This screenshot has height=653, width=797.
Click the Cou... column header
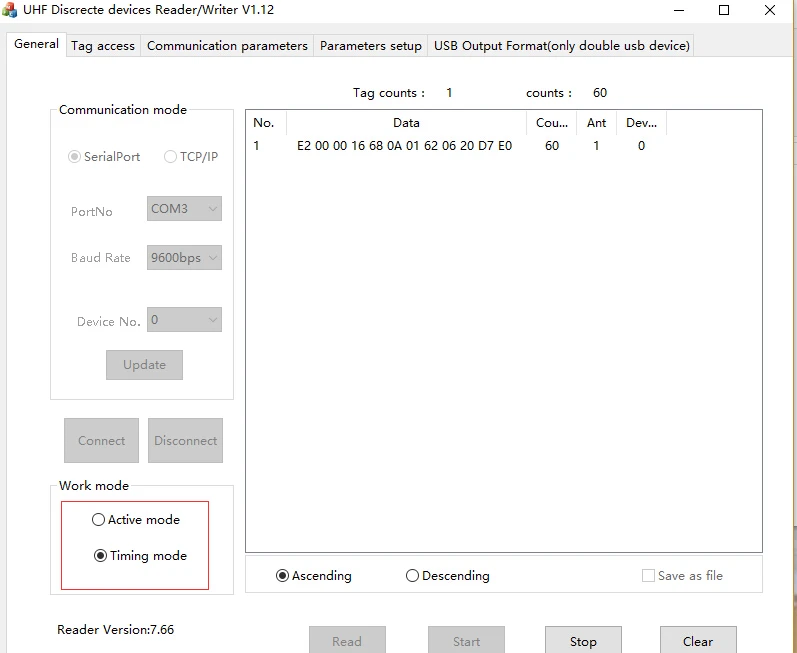click(551, 122)
